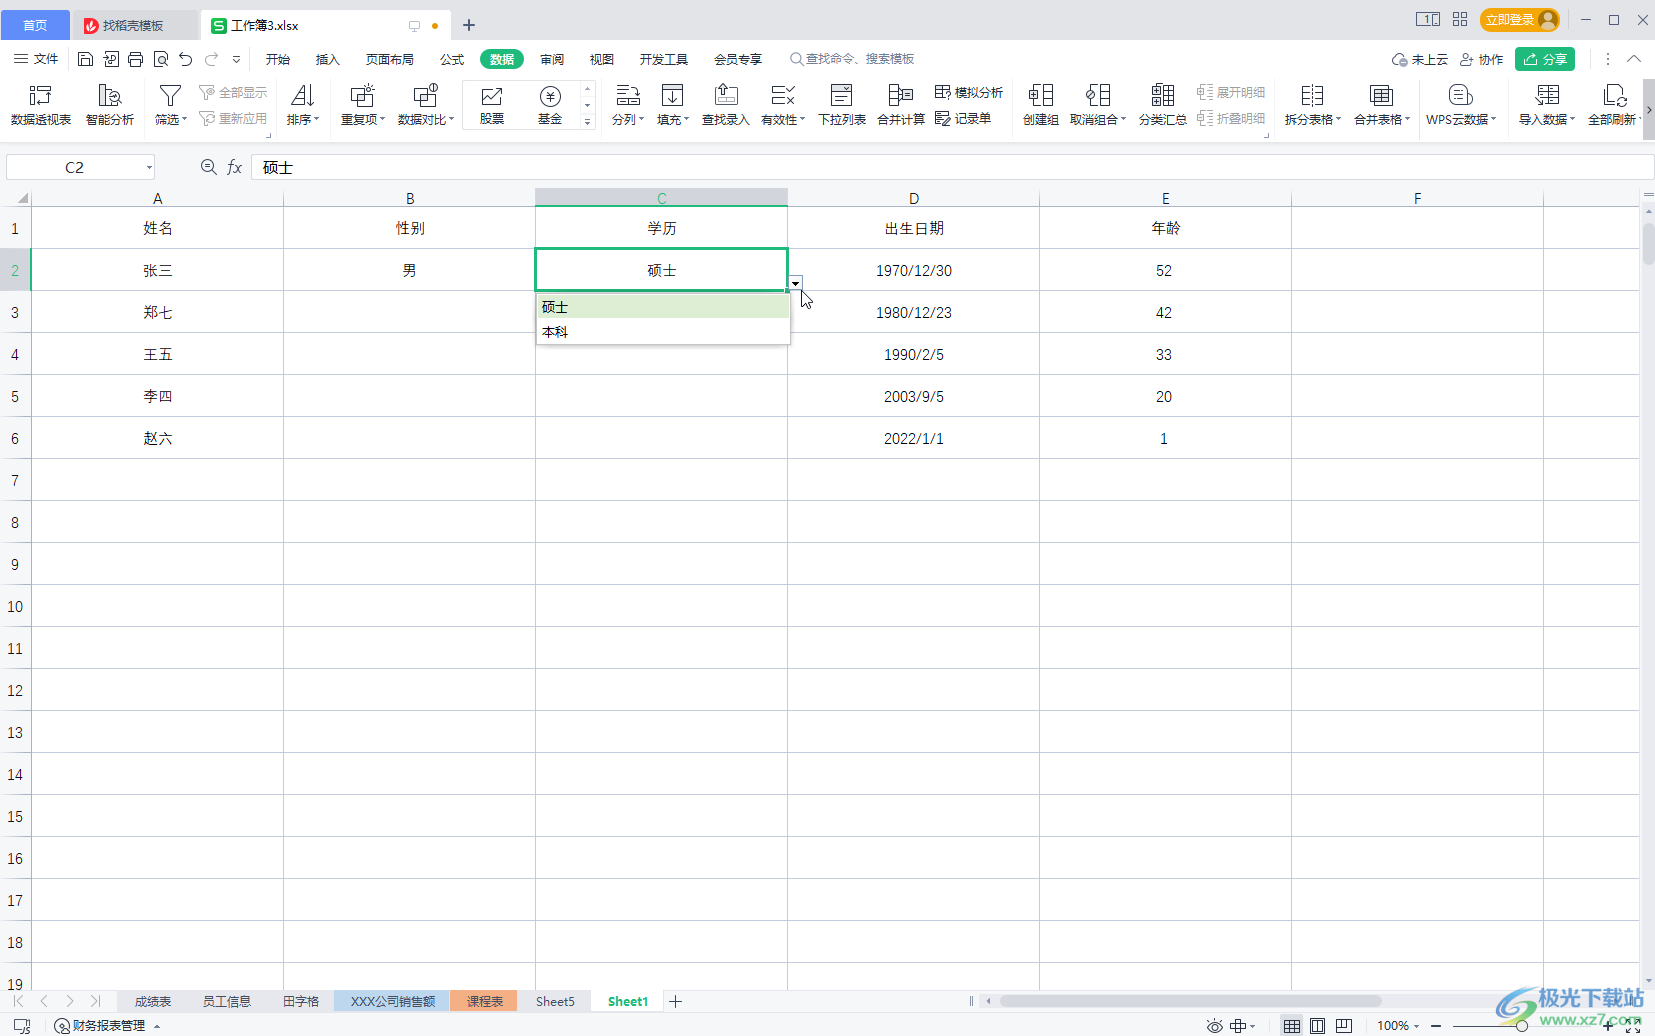Select the 基金 fund data type
The width and height of the screenshot is (1655, 1036).
click(x=550, y=105)
